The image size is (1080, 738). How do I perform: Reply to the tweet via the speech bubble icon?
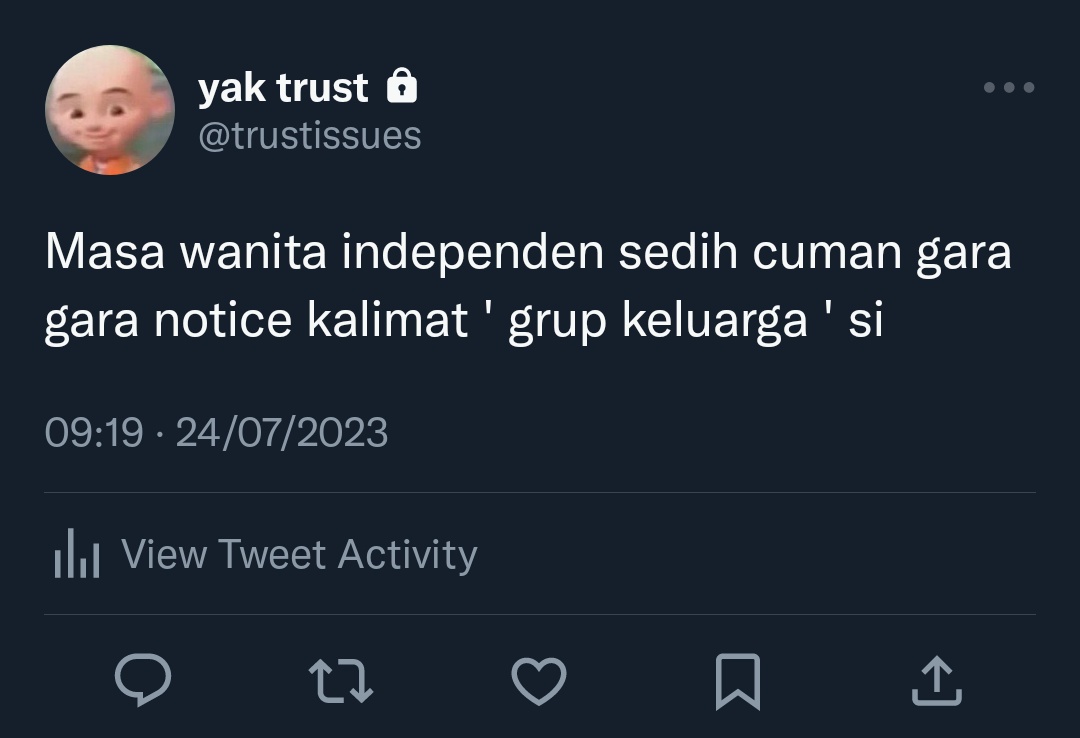click(143, 680)
